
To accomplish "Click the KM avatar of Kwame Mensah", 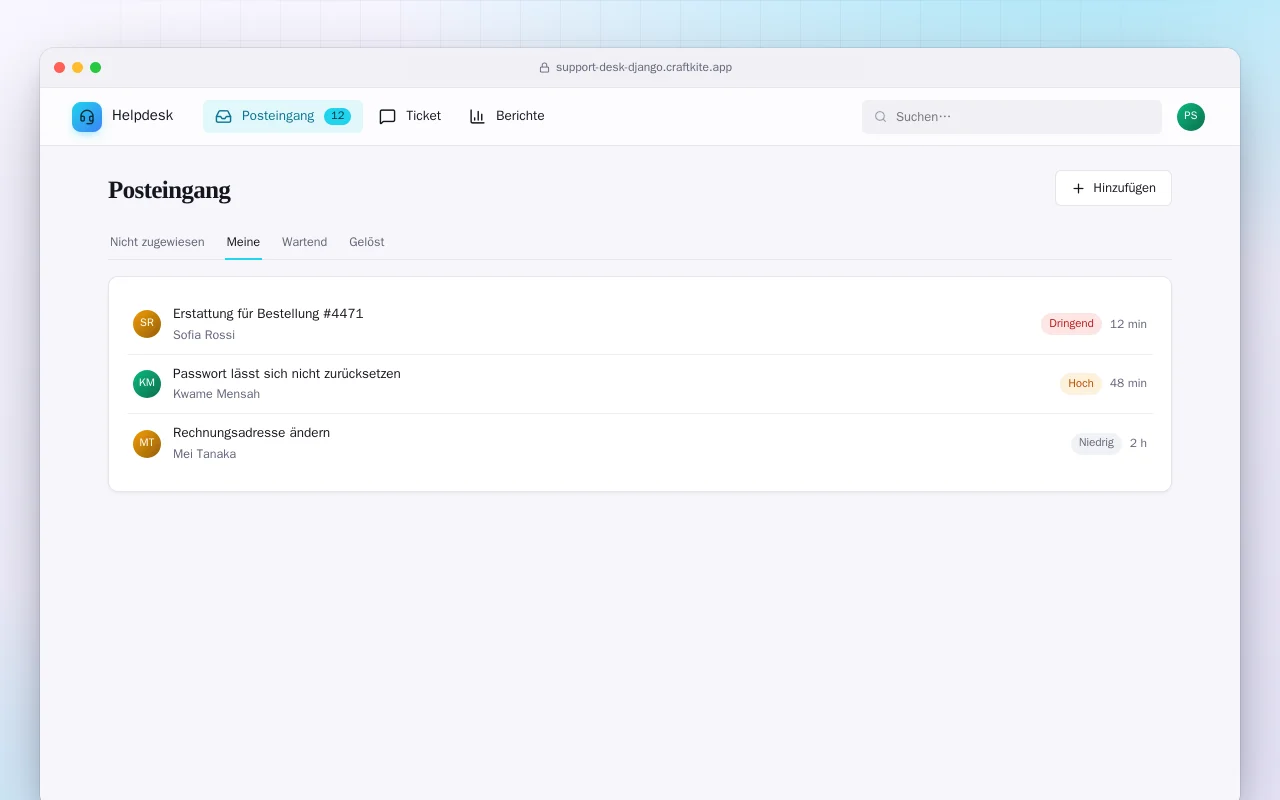I will 147,384.
